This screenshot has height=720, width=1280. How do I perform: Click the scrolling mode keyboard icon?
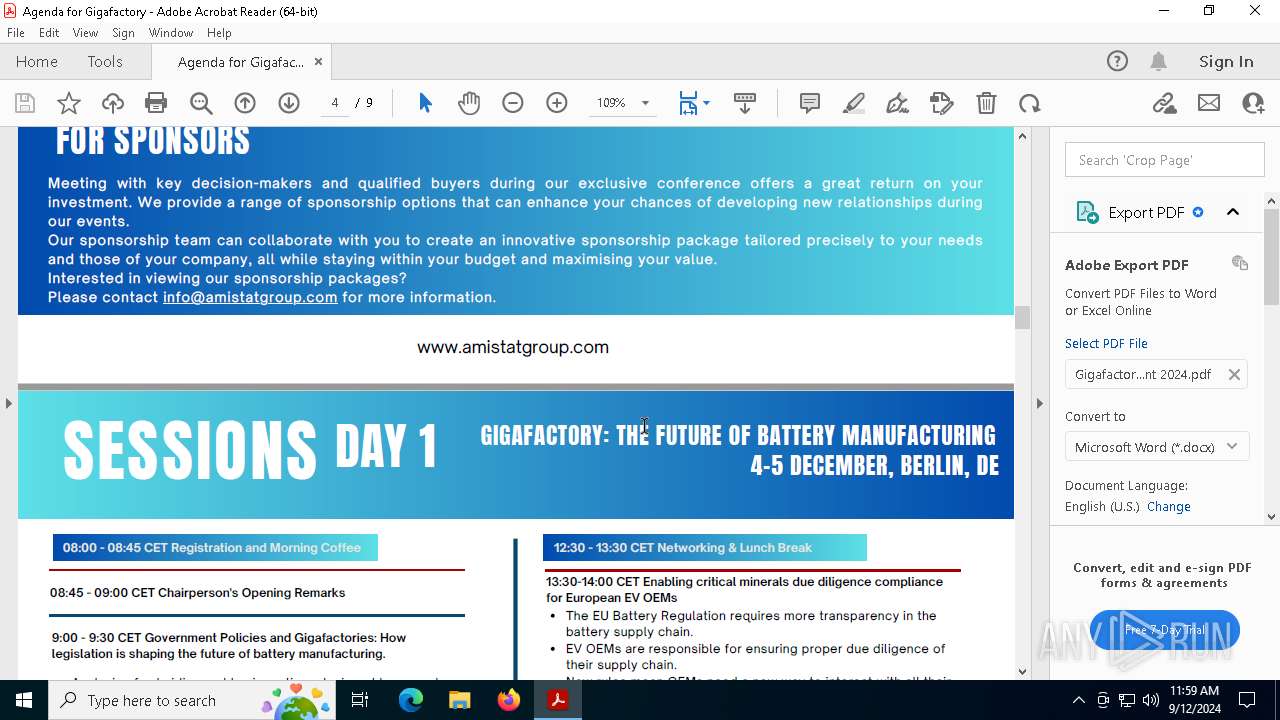point(745,103)
